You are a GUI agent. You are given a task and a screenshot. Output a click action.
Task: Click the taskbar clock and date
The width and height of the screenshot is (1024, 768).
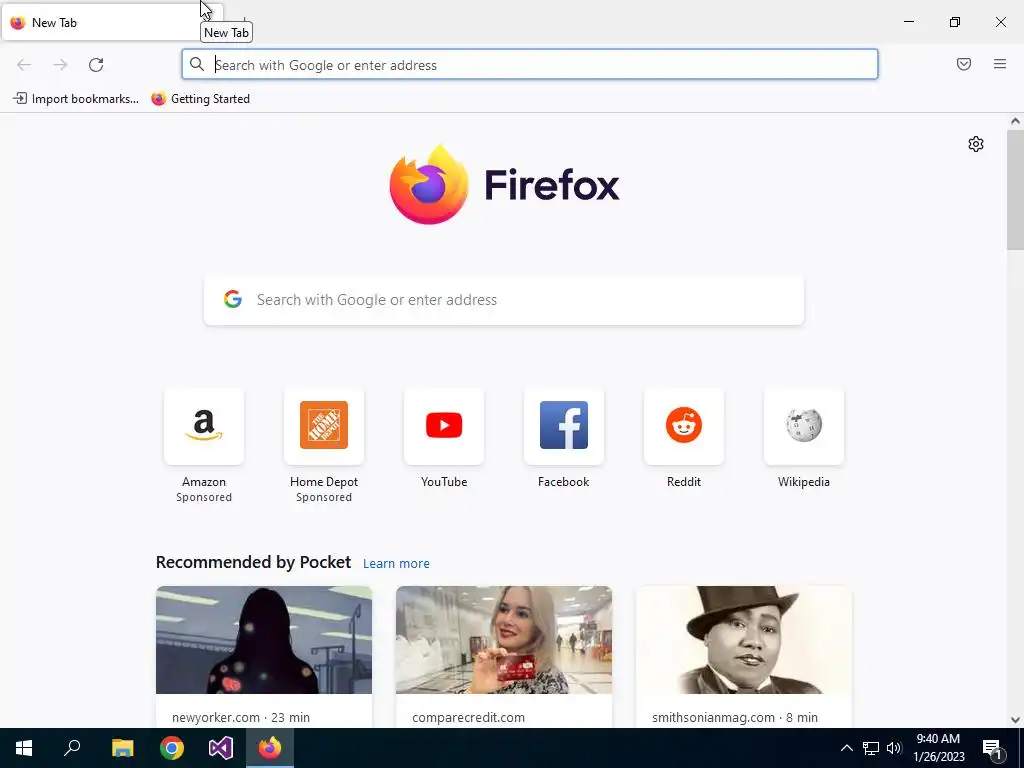(939, 748)
